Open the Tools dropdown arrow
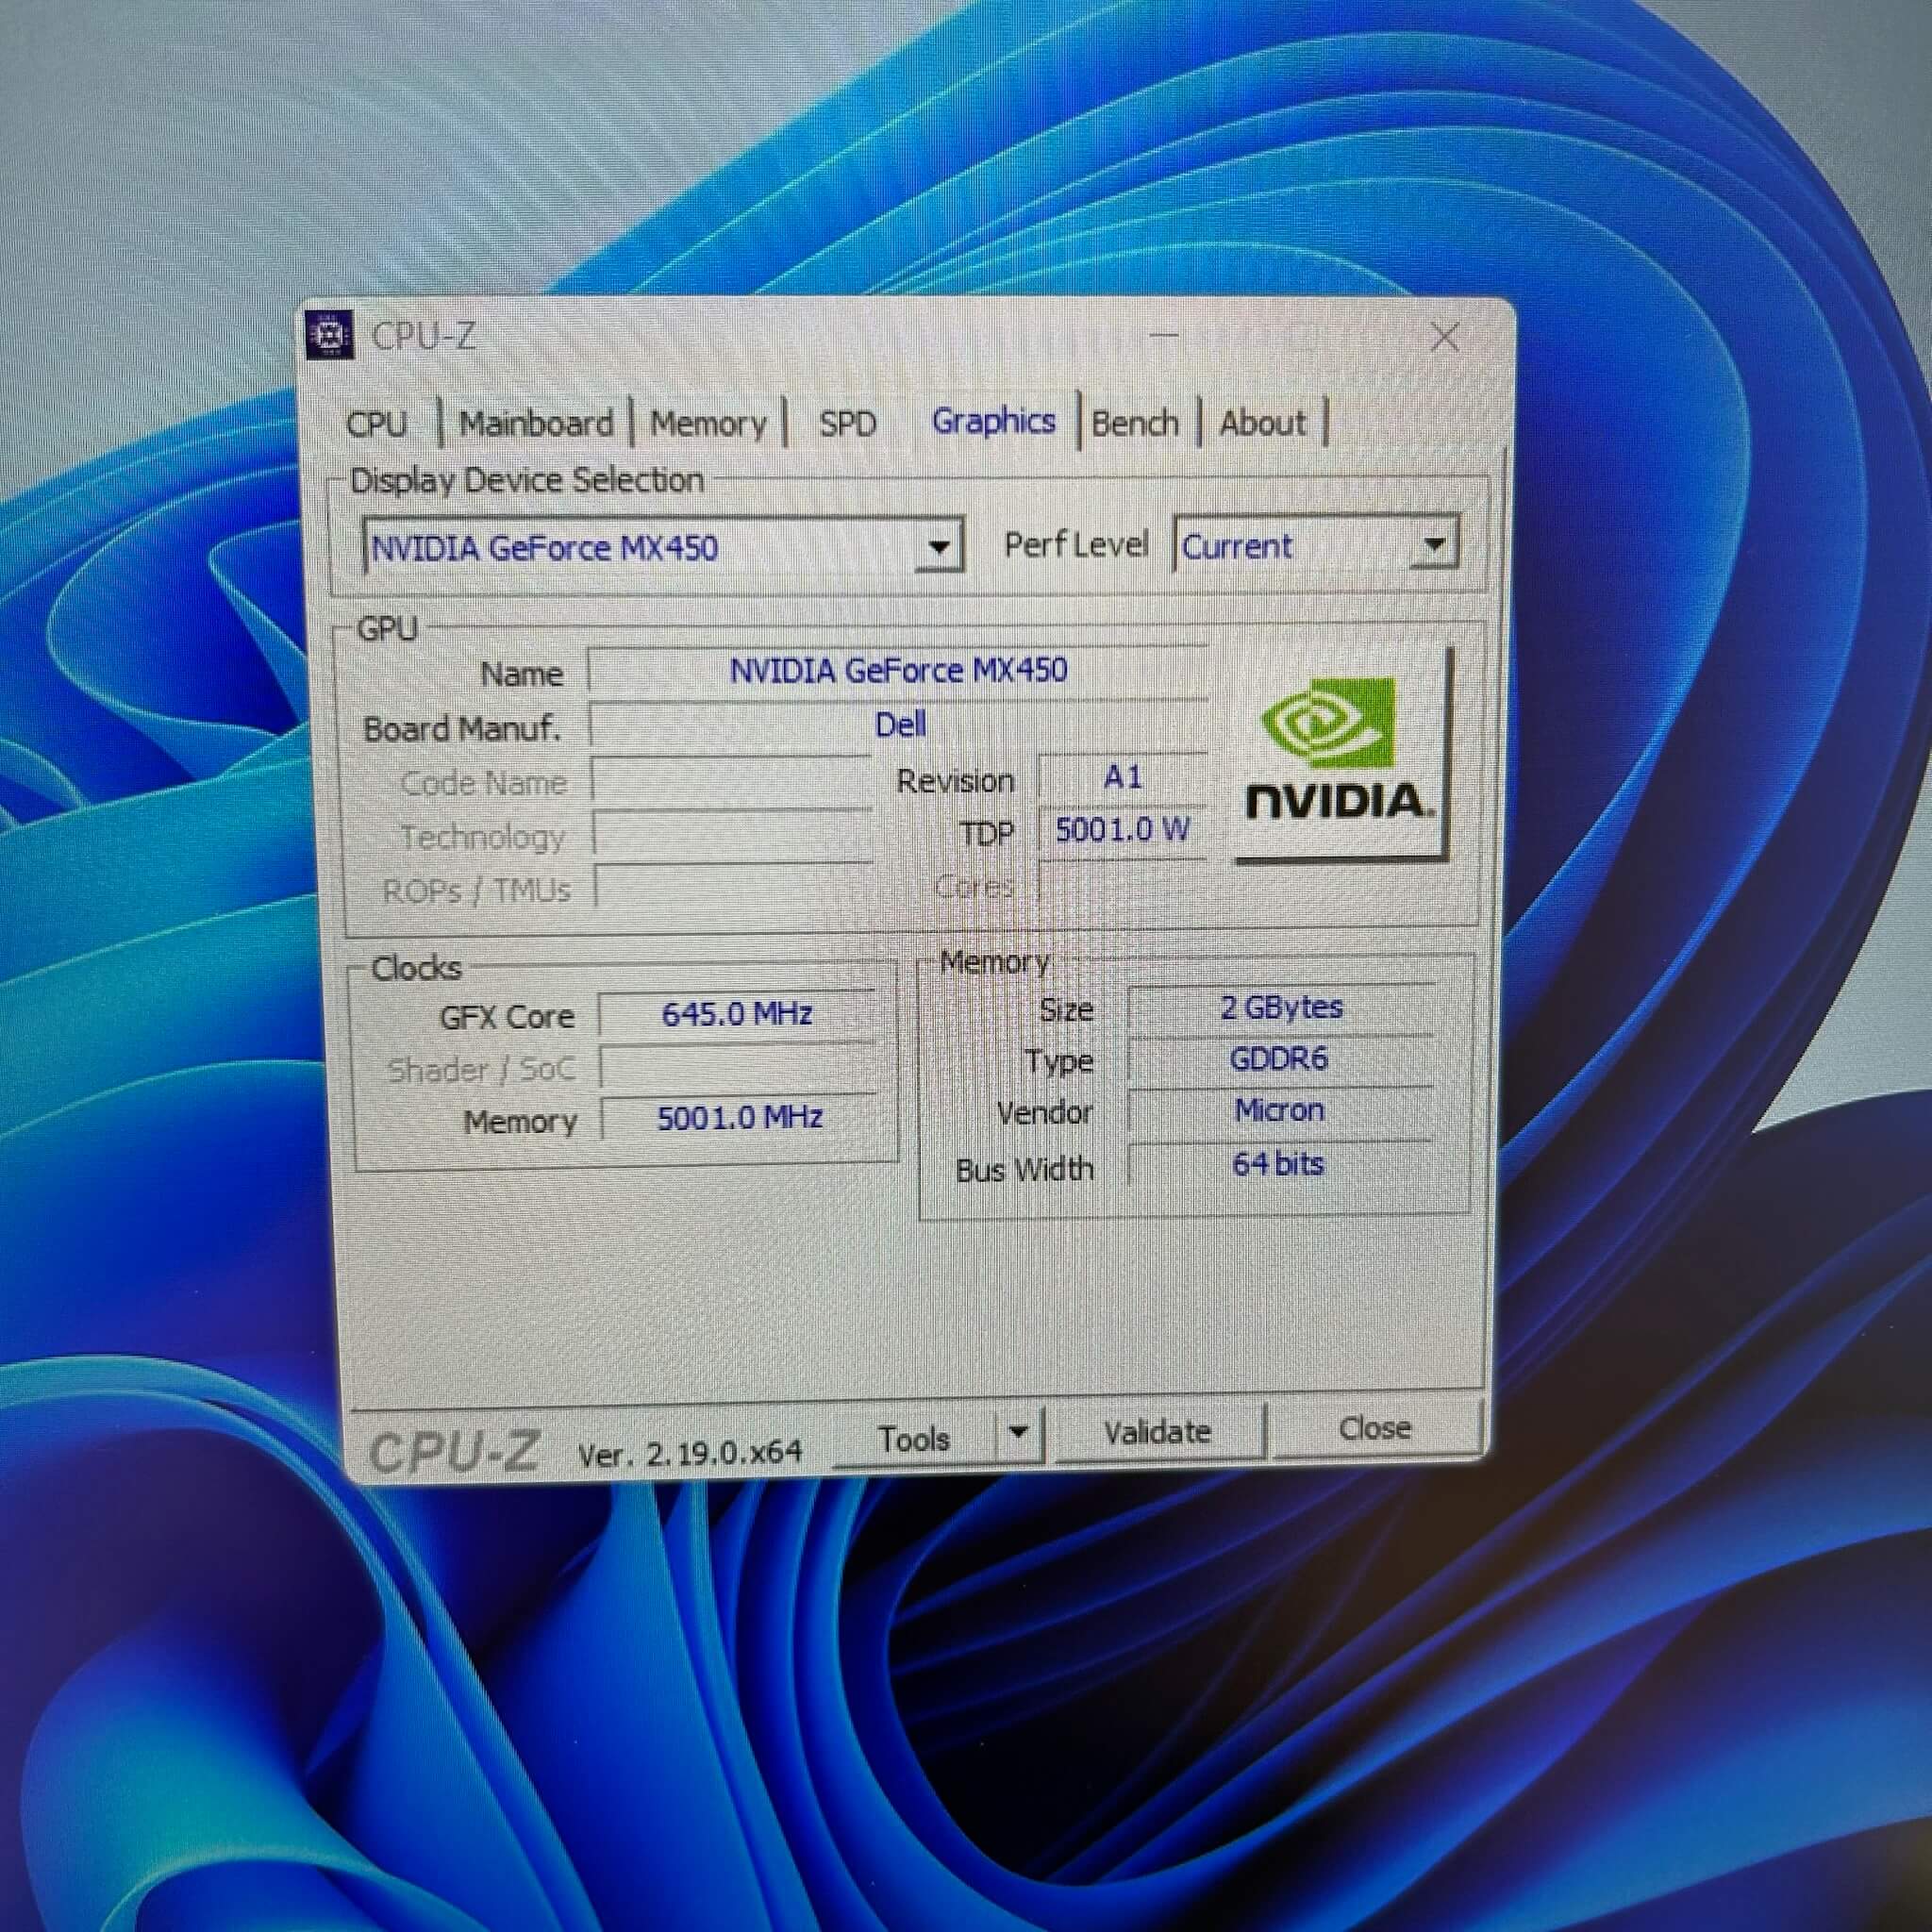Image resolution: width=1932 pixels, height=1932 pixels. 1018,1432
